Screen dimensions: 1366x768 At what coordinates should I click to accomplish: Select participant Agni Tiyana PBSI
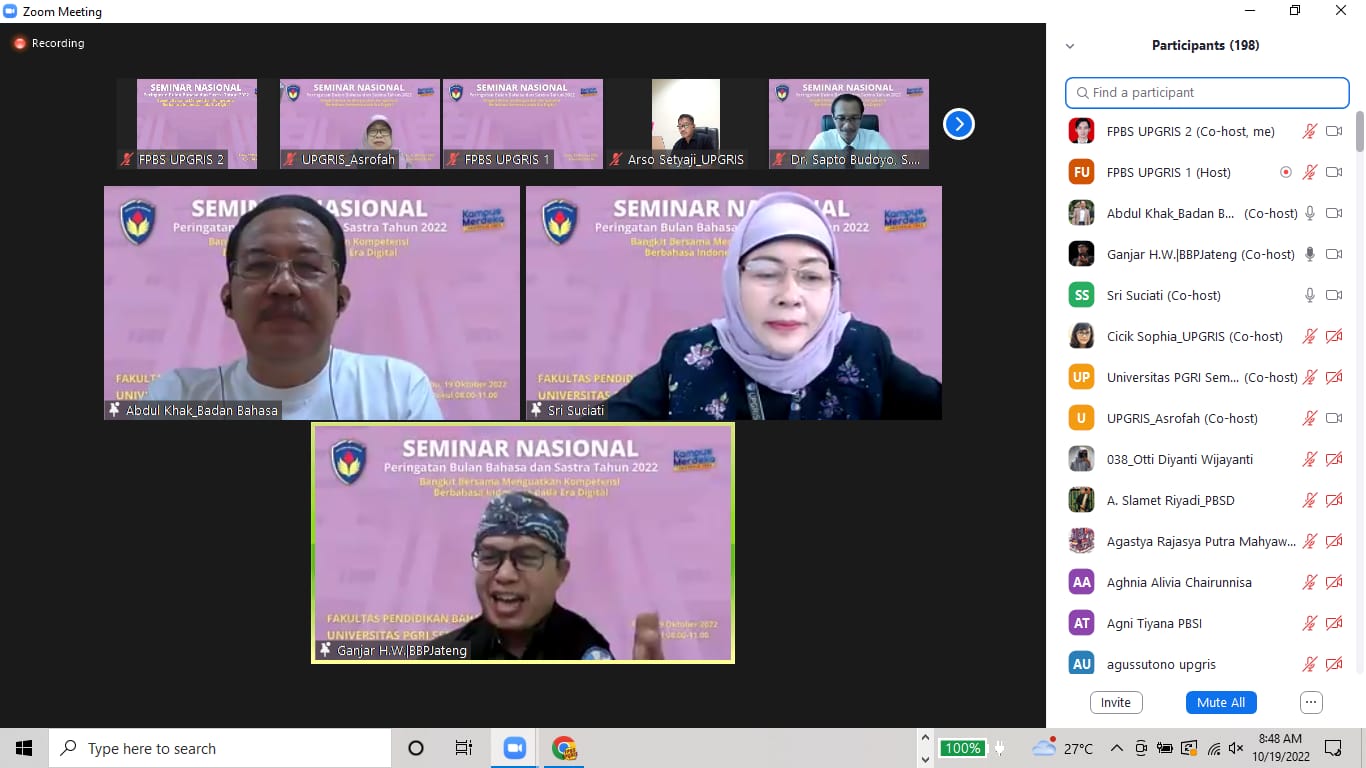(1154, 623)
